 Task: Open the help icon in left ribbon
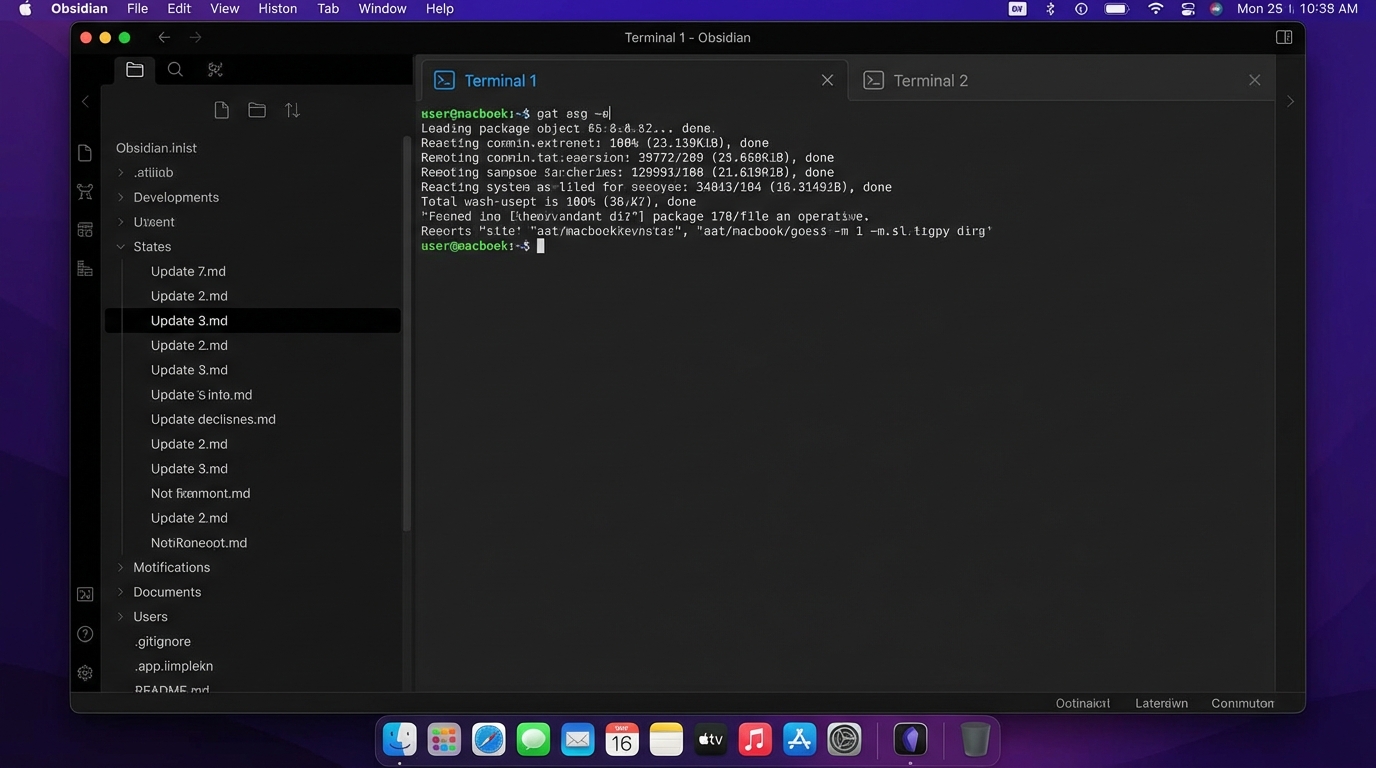[85, 634]
